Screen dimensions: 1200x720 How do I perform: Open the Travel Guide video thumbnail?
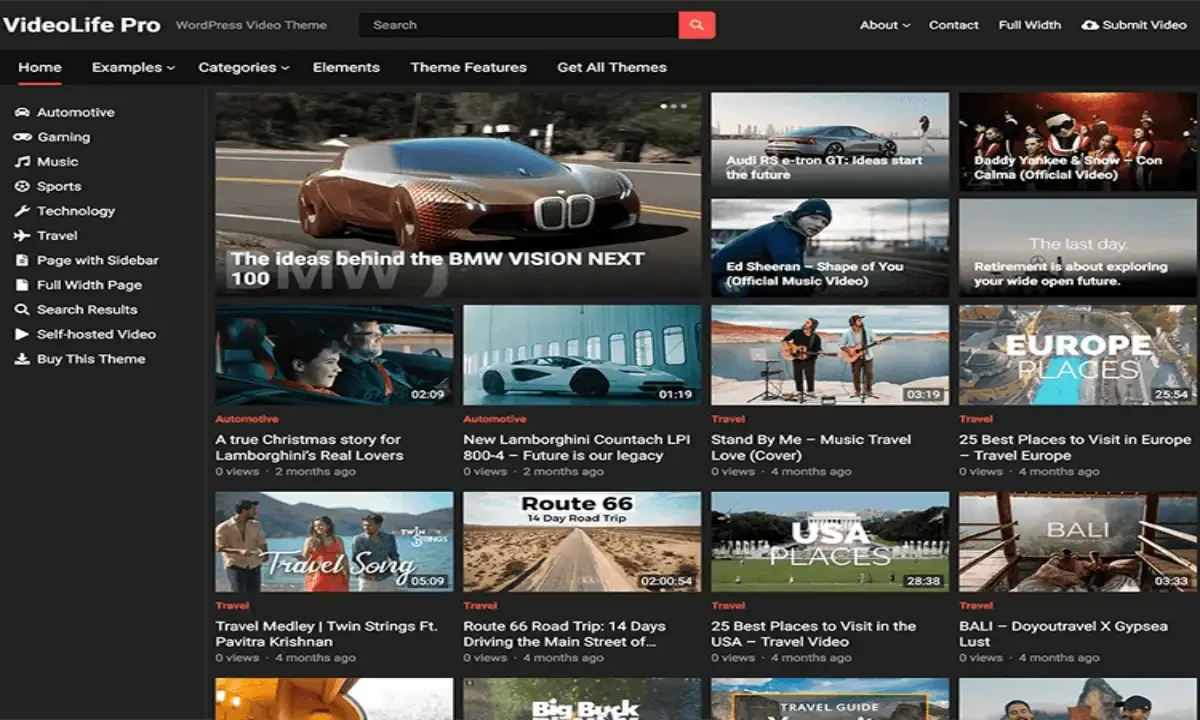point(830,699)
